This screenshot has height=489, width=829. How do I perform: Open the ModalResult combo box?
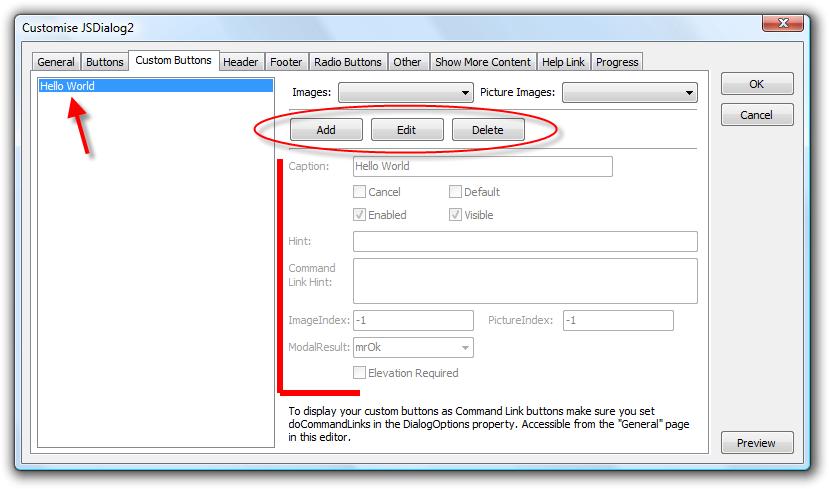(413, 348)
